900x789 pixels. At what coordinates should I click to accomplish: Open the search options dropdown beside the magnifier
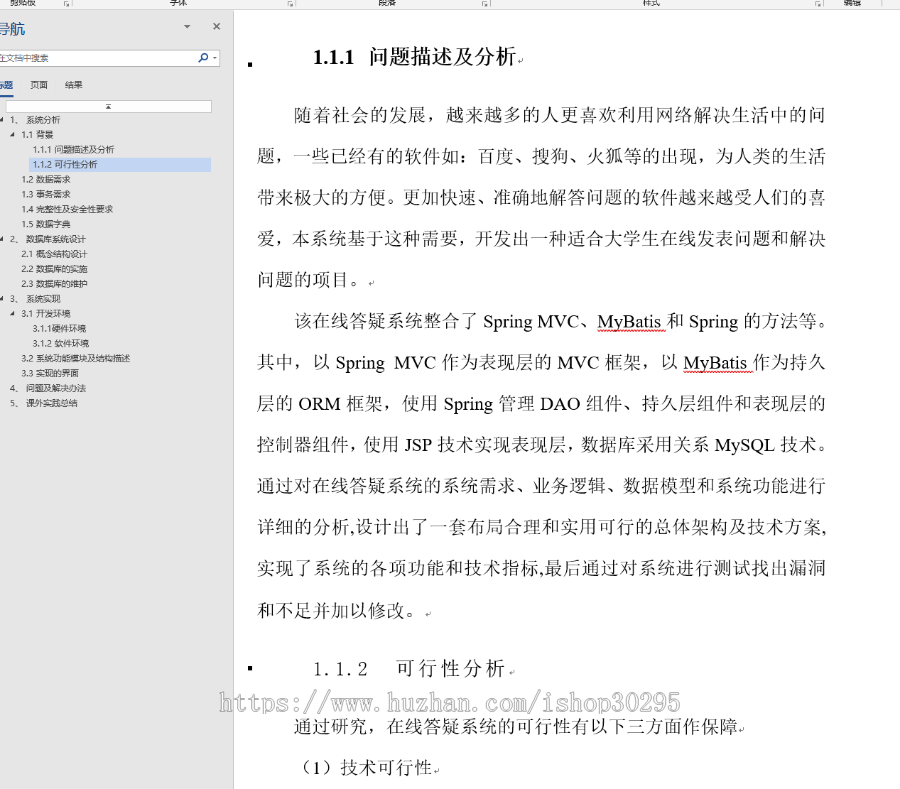click(215, 57)
